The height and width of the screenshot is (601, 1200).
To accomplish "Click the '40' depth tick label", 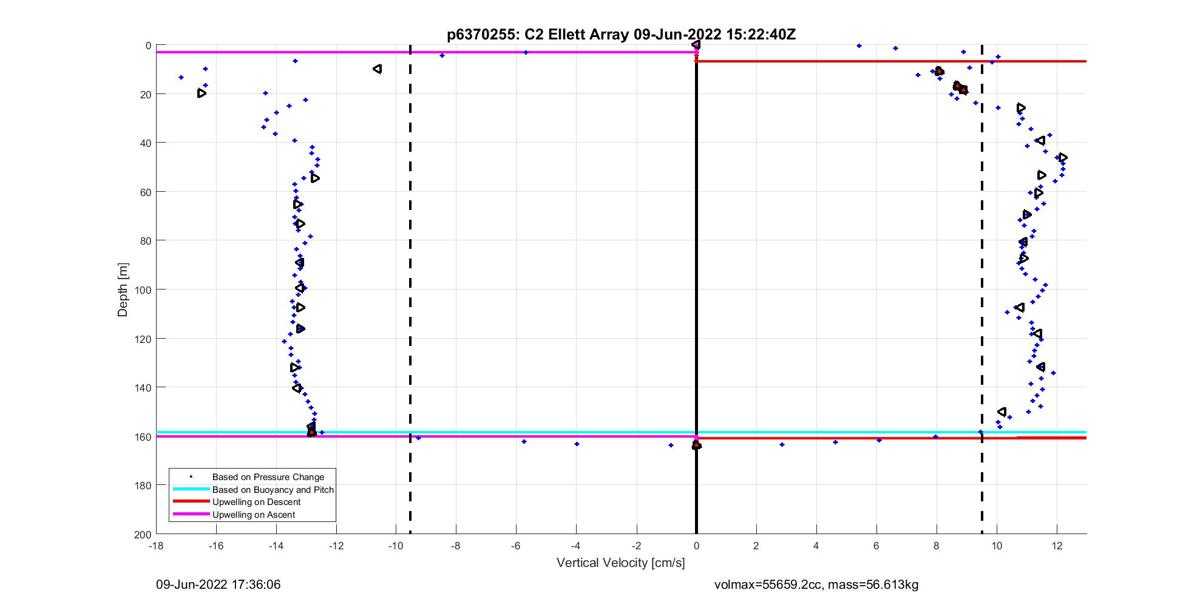I will (145, 143).
